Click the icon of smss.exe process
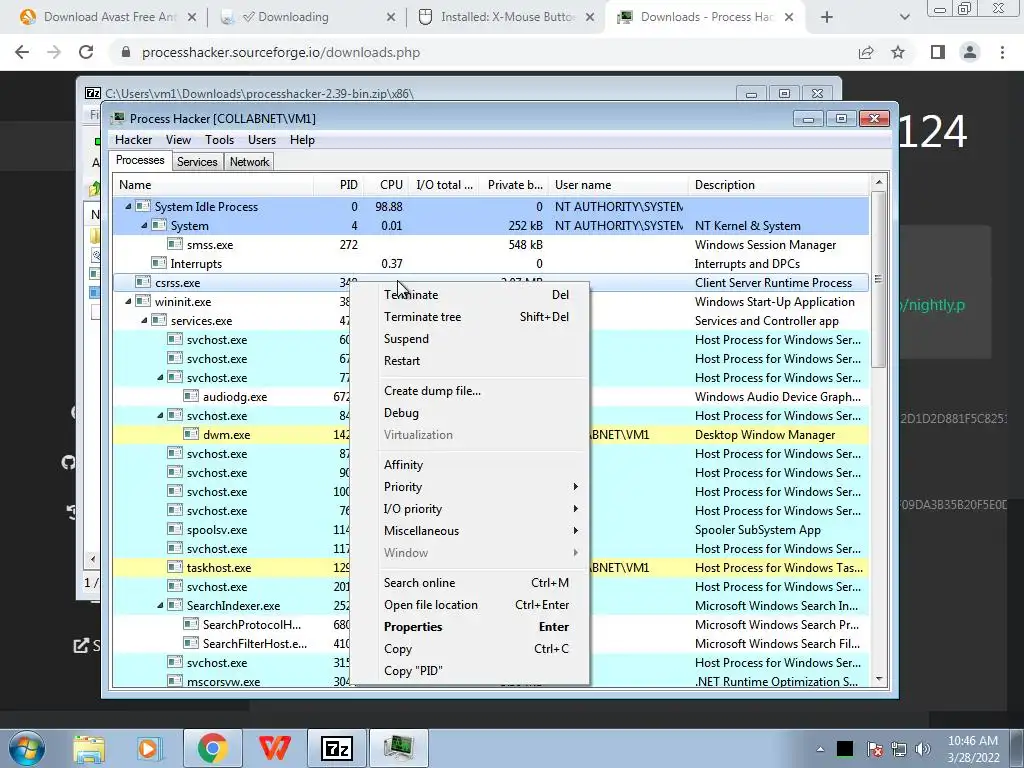The image size is (1024, 768). 174,244
